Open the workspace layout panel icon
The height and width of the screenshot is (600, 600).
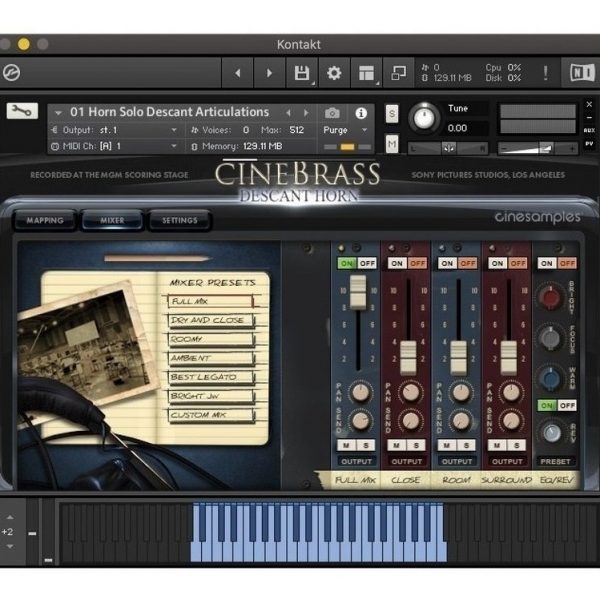tap(366, 73)
